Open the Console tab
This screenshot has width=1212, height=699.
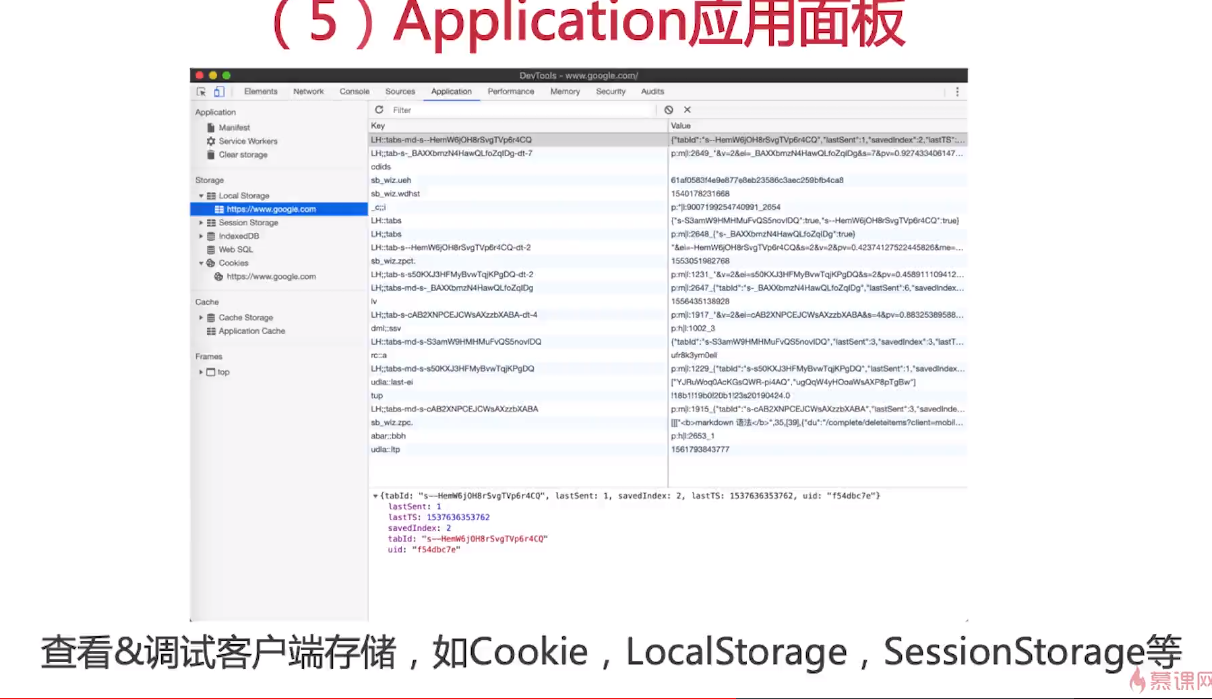354,92
